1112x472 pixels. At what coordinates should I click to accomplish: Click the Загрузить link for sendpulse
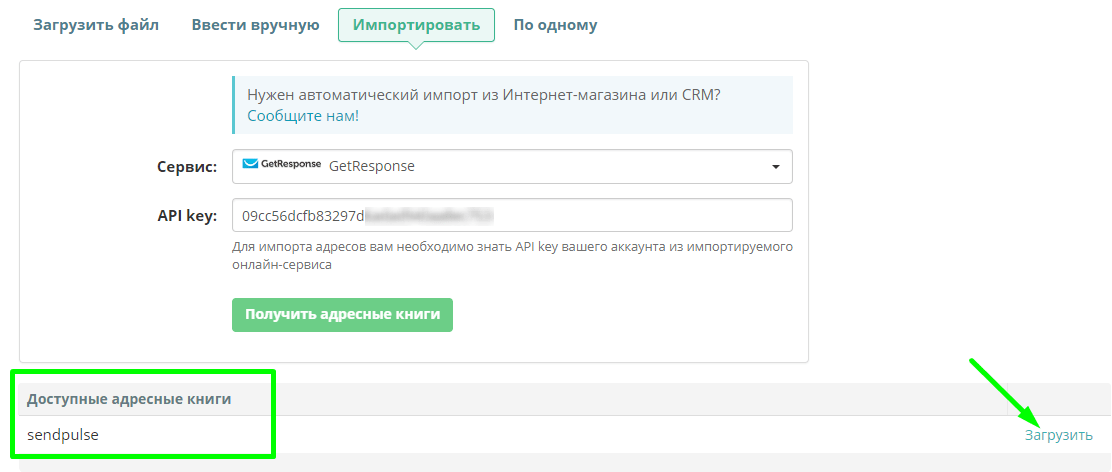pos(1058,435)
